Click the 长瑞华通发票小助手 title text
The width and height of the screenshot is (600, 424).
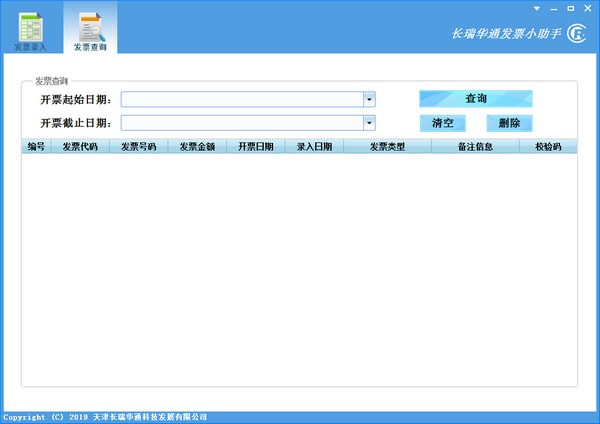(507, 34)
